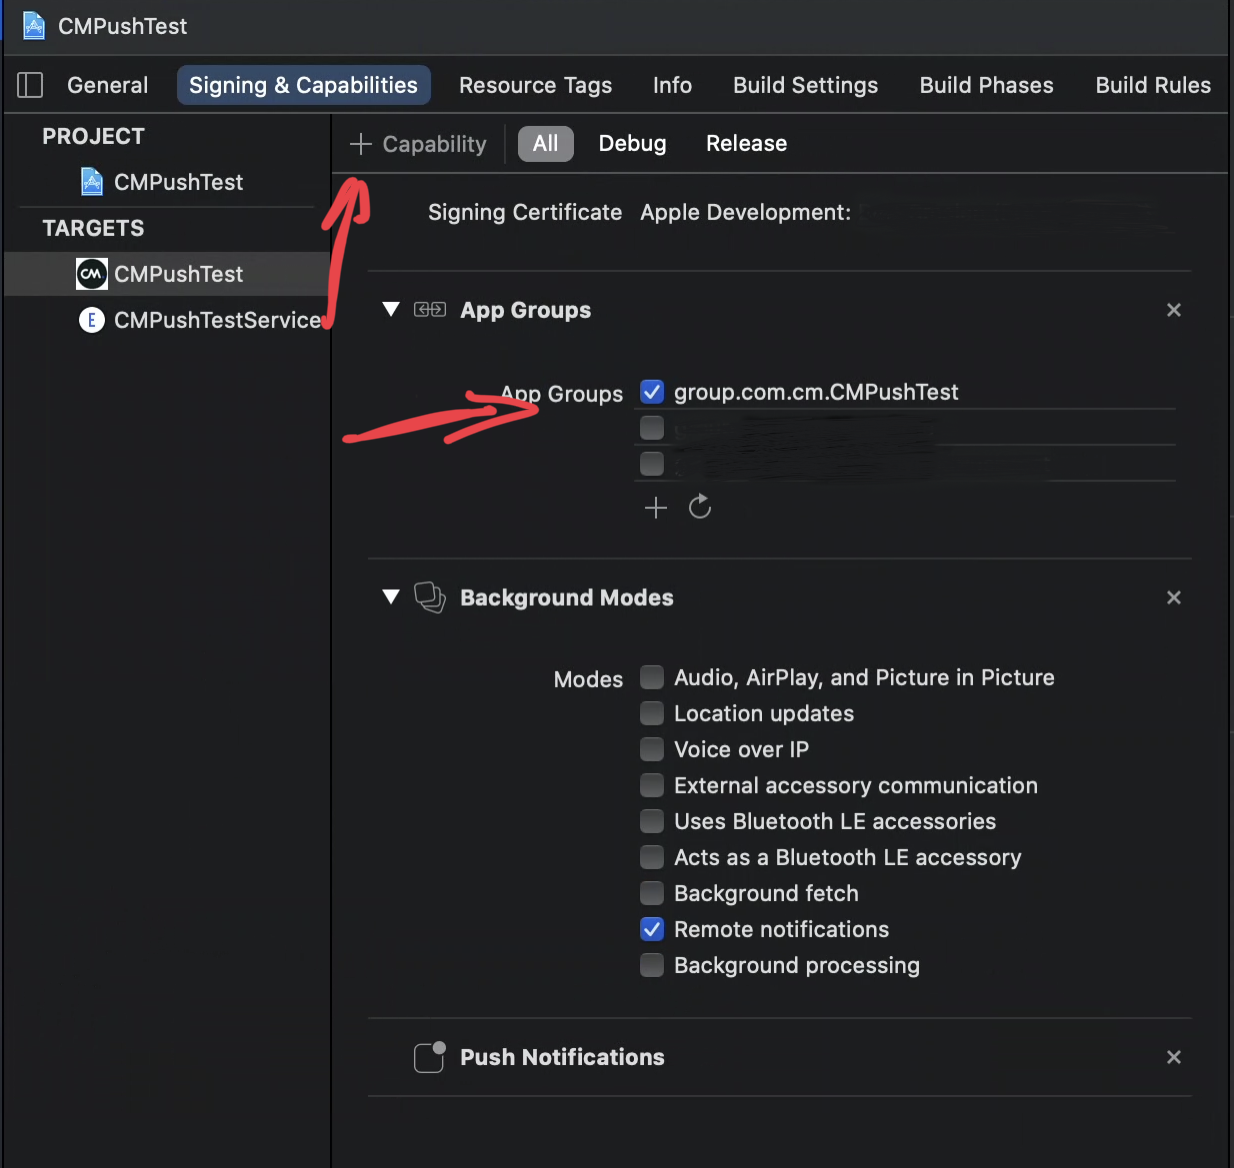The height and width of the screenshot is (1168, 1234).
Task: Open Build Phases tab
Action: [x=987, y=85]
